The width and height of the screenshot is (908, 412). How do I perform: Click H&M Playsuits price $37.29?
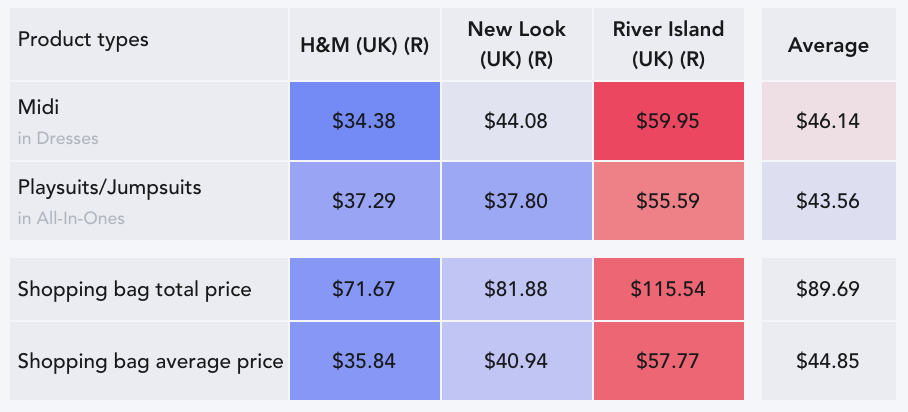tap(365, 201)
